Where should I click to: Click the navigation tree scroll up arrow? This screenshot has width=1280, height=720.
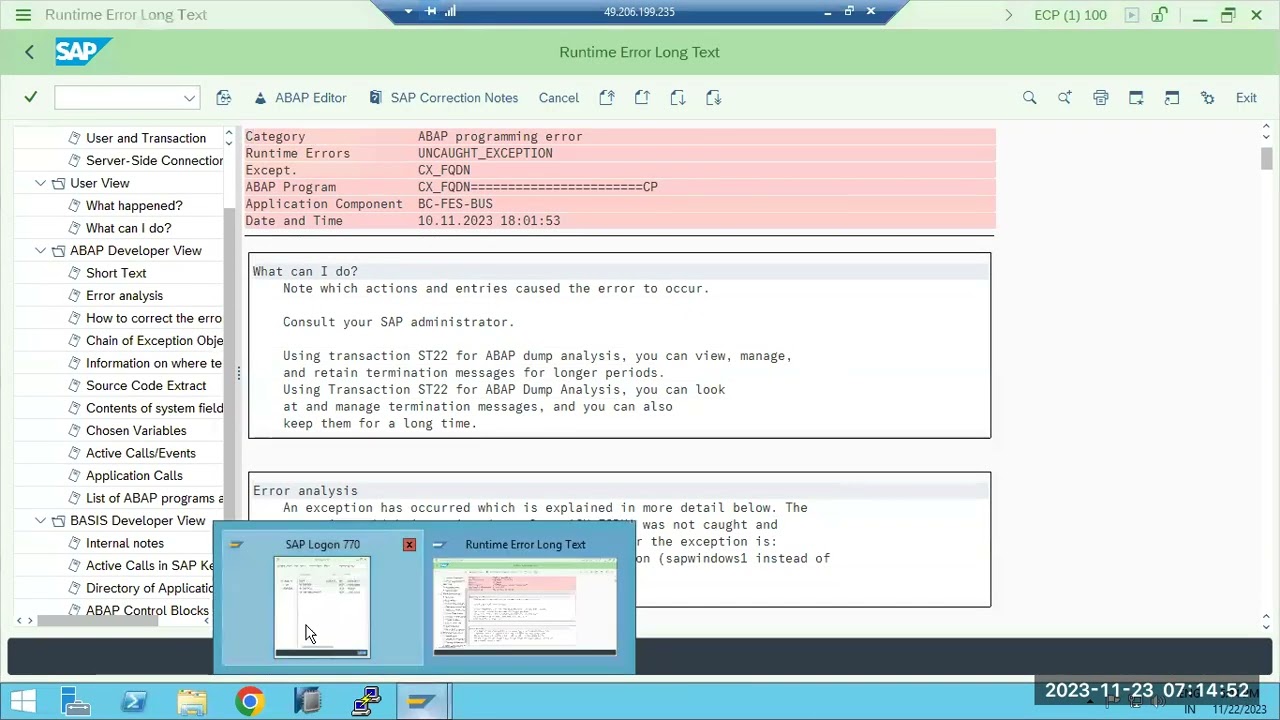point(229,134)
